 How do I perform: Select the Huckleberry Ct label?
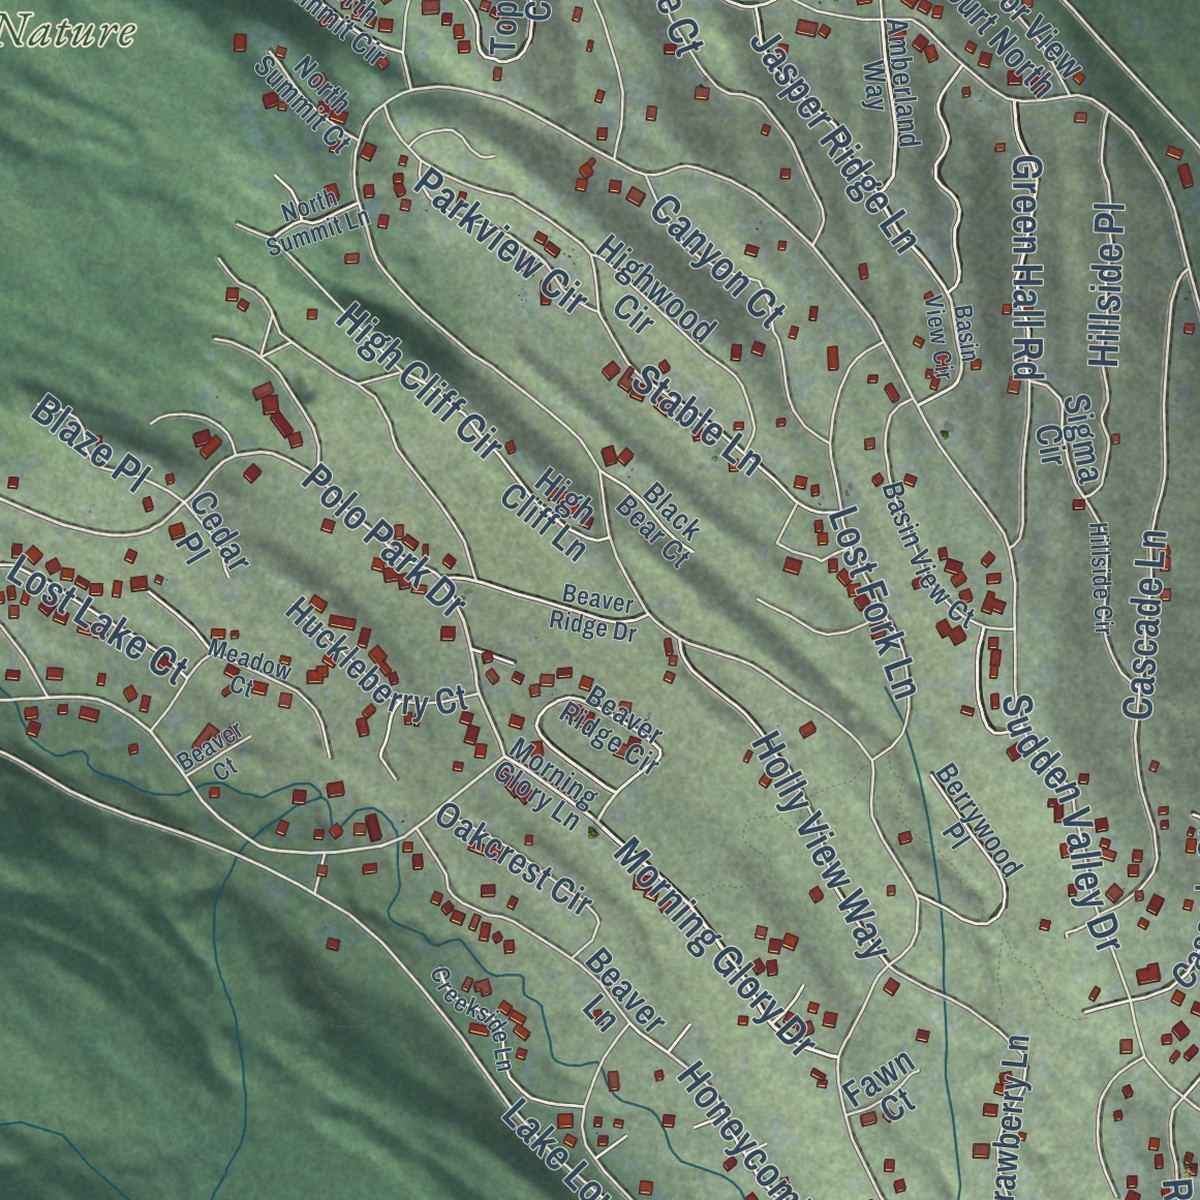[x=376, y=656]
